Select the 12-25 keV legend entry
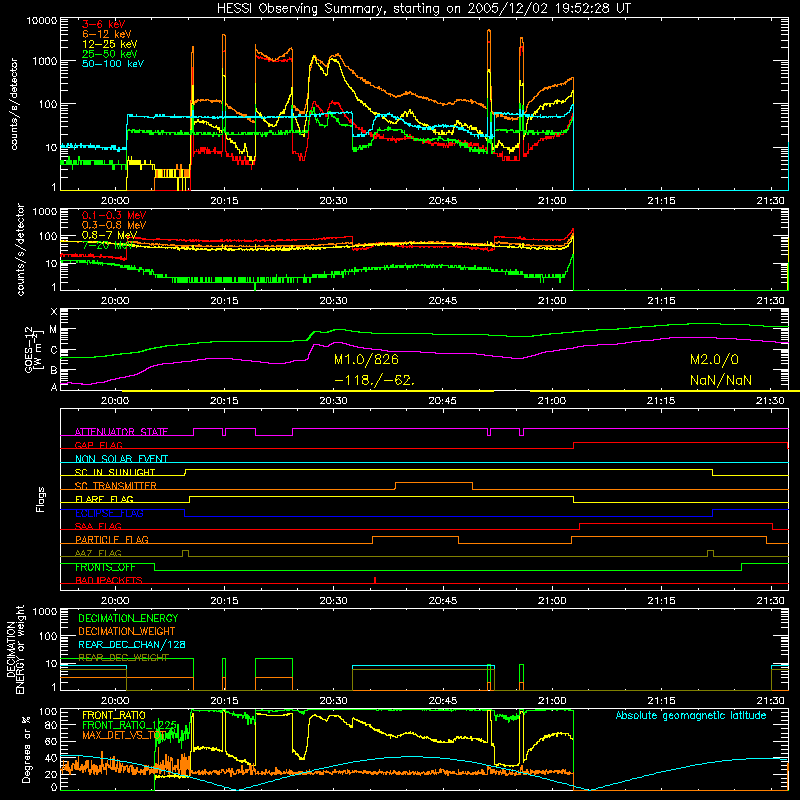The image size is (800, 800). pyautogui.click(x=110, y=44)
